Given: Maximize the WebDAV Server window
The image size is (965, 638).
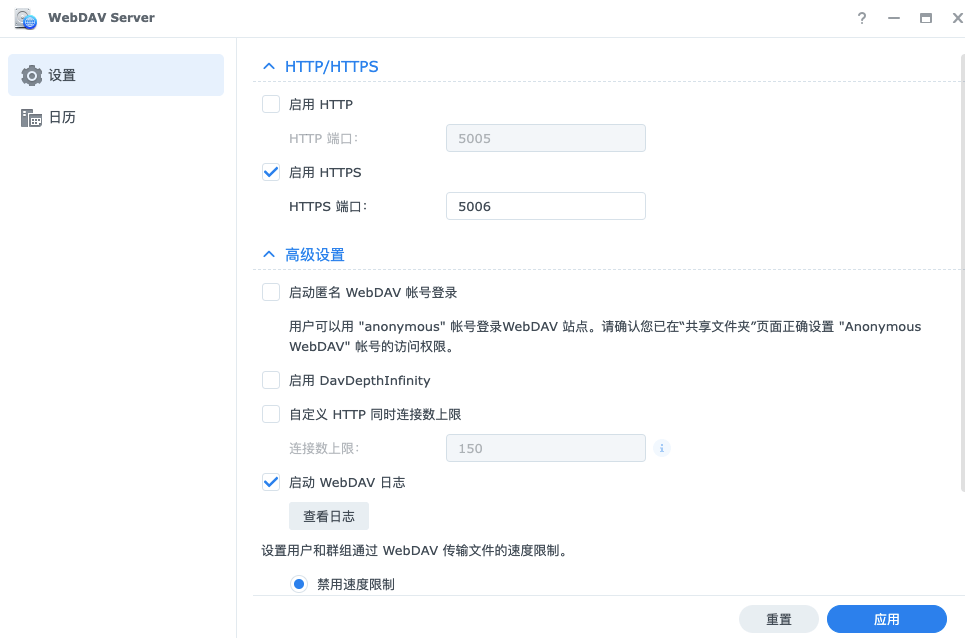Looking at the screenshot, I should coord(926,18).
